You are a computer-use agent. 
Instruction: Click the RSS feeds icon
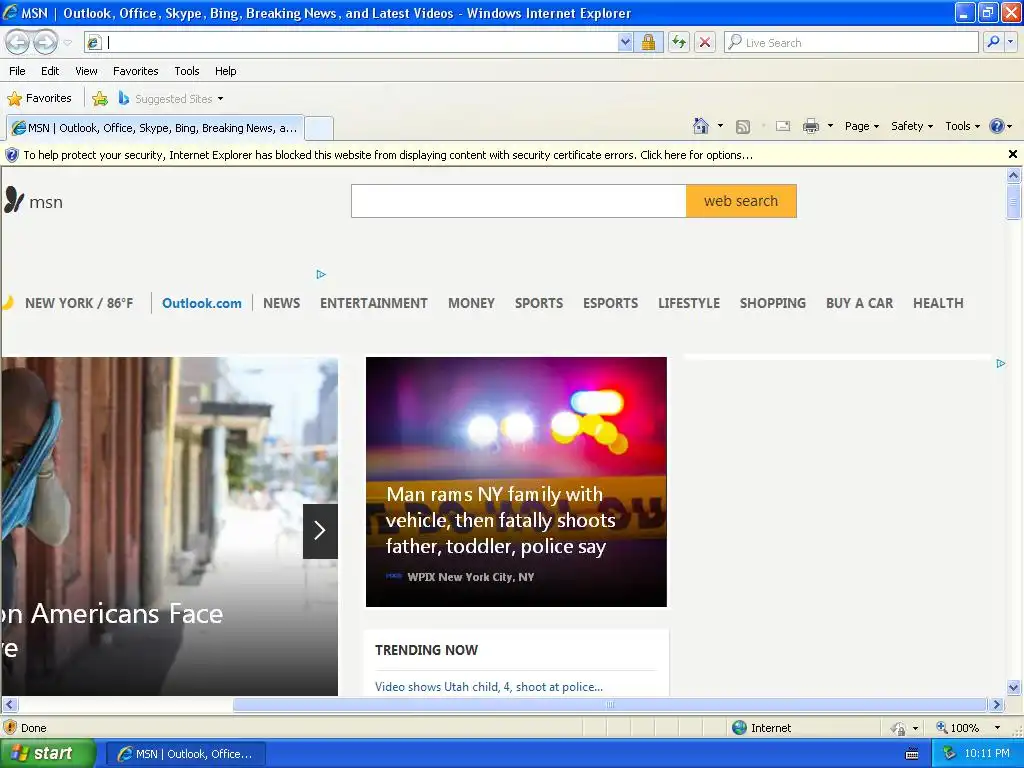(743, 127)
